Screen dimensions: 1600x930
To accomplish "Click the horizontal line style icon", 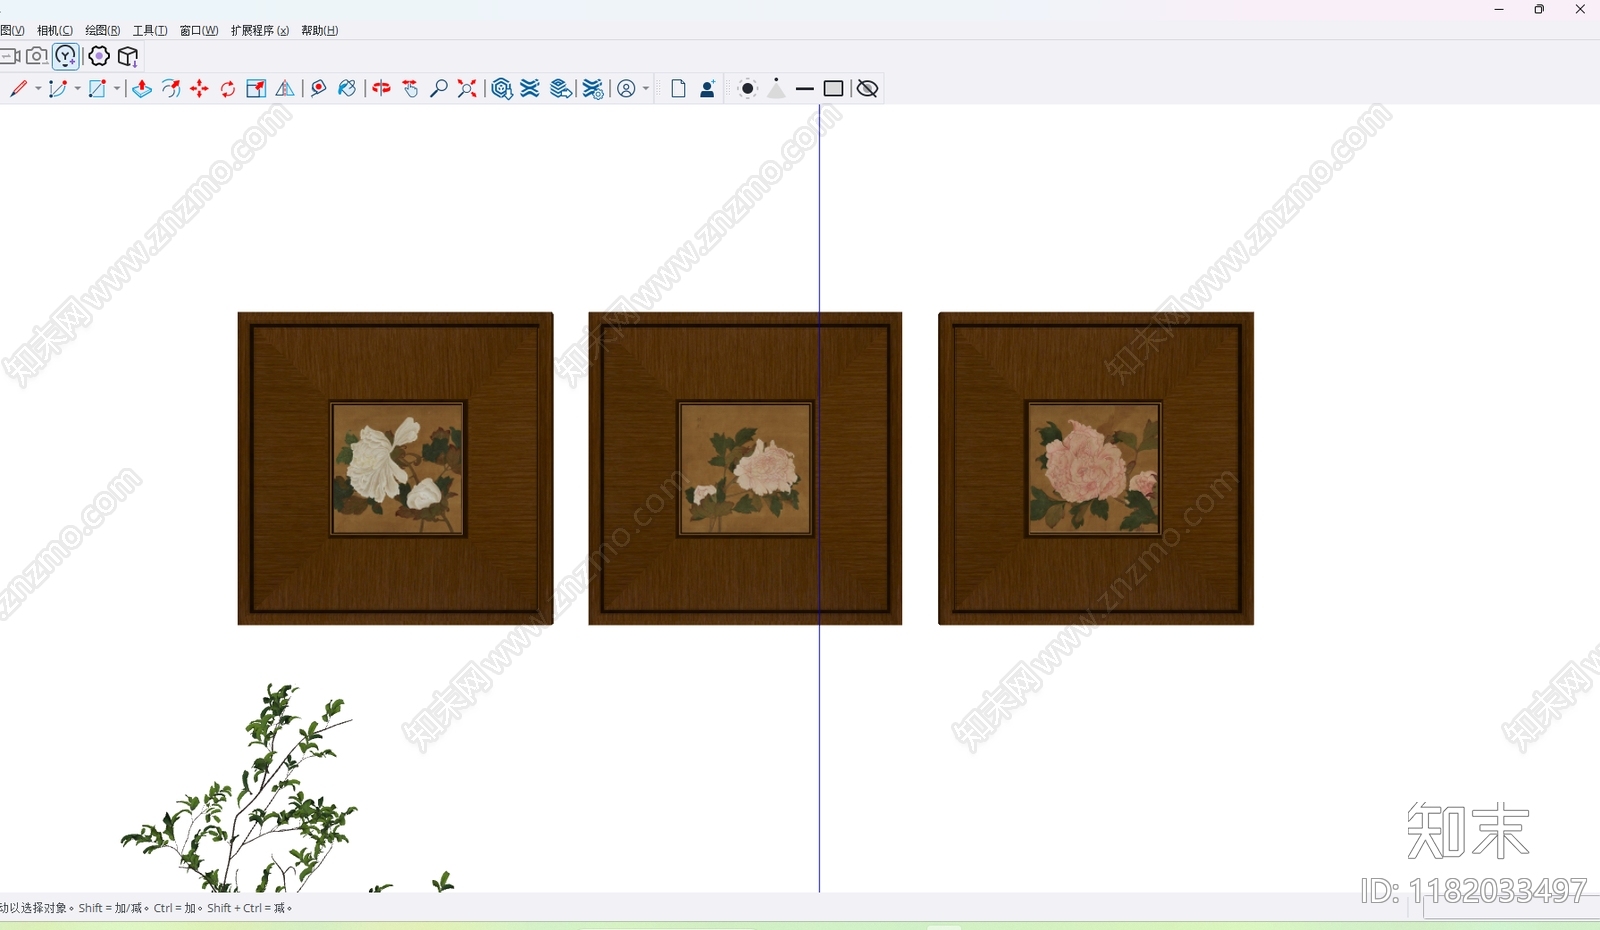I will [x=805, y=89].
